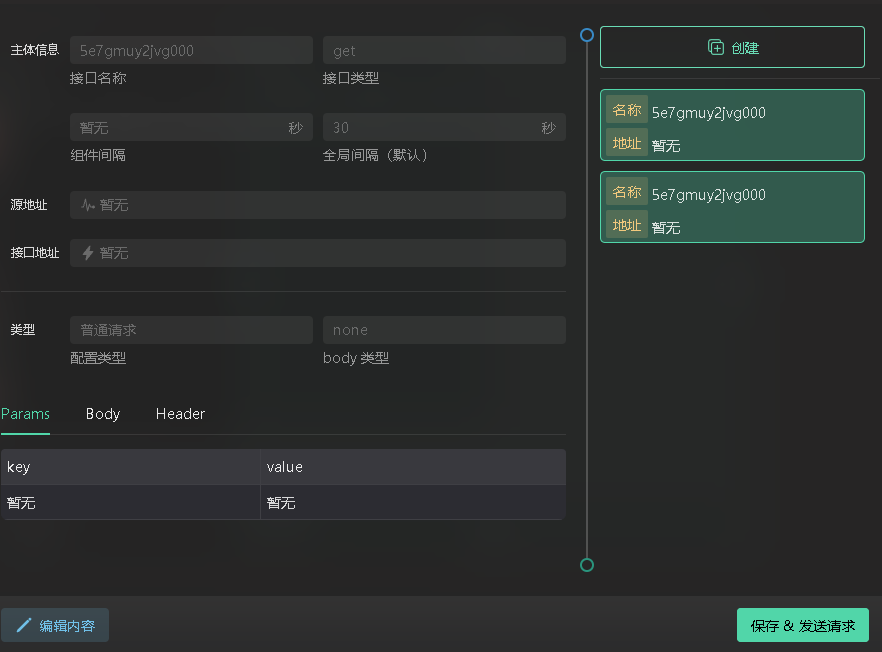Click the lightning icon in 接口地址 field

pos(88,253)
